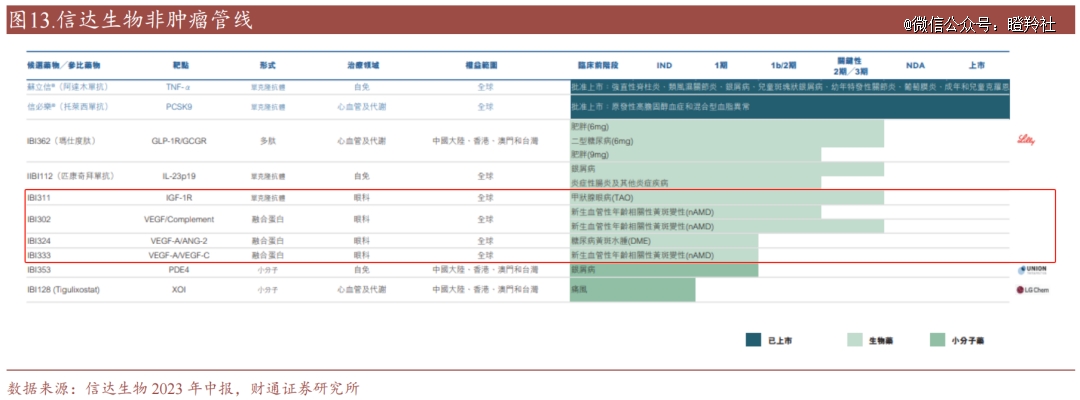Select the 蘇立信 (阿達木單抗) drug name
This screenshot has height=400, width=1080.
click(x=68, y=87)
